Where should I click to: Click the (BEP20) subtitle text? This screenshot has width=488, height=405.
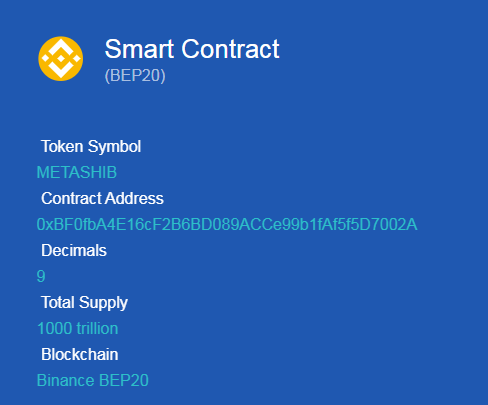click(135, 75)
